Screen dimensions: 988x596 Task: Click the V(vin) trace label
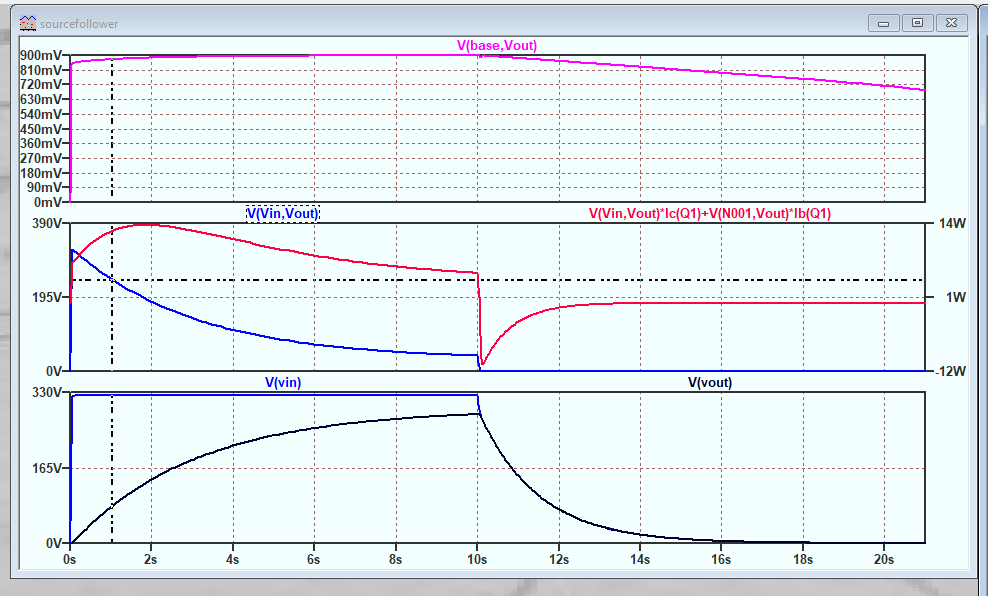tap(283, 382)
